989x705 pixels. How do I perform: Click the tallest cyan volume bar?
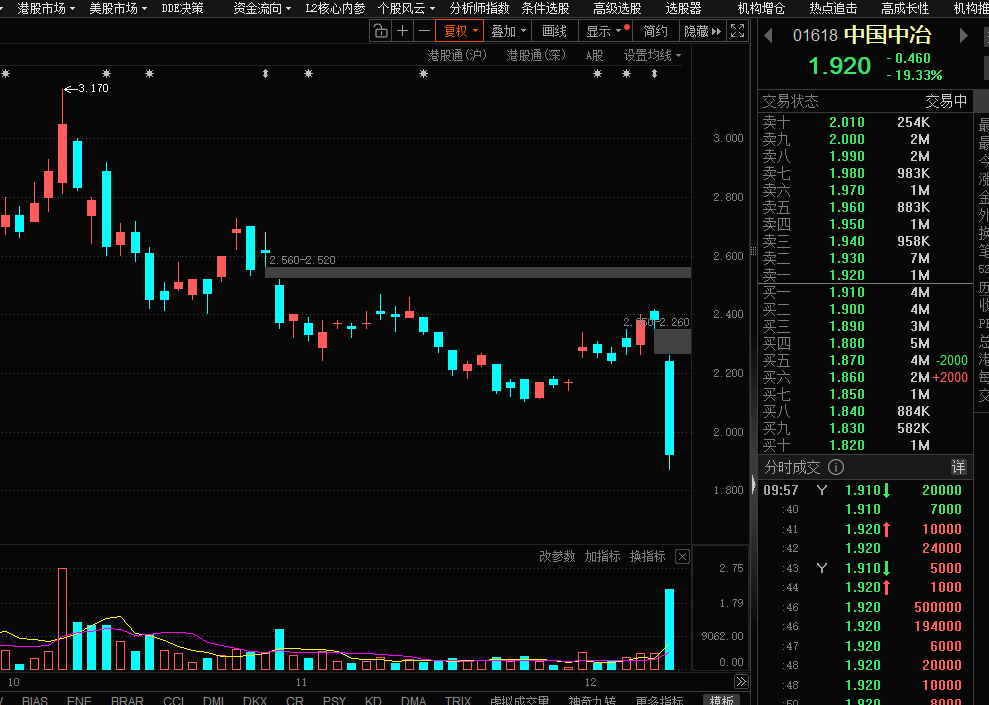669,628
